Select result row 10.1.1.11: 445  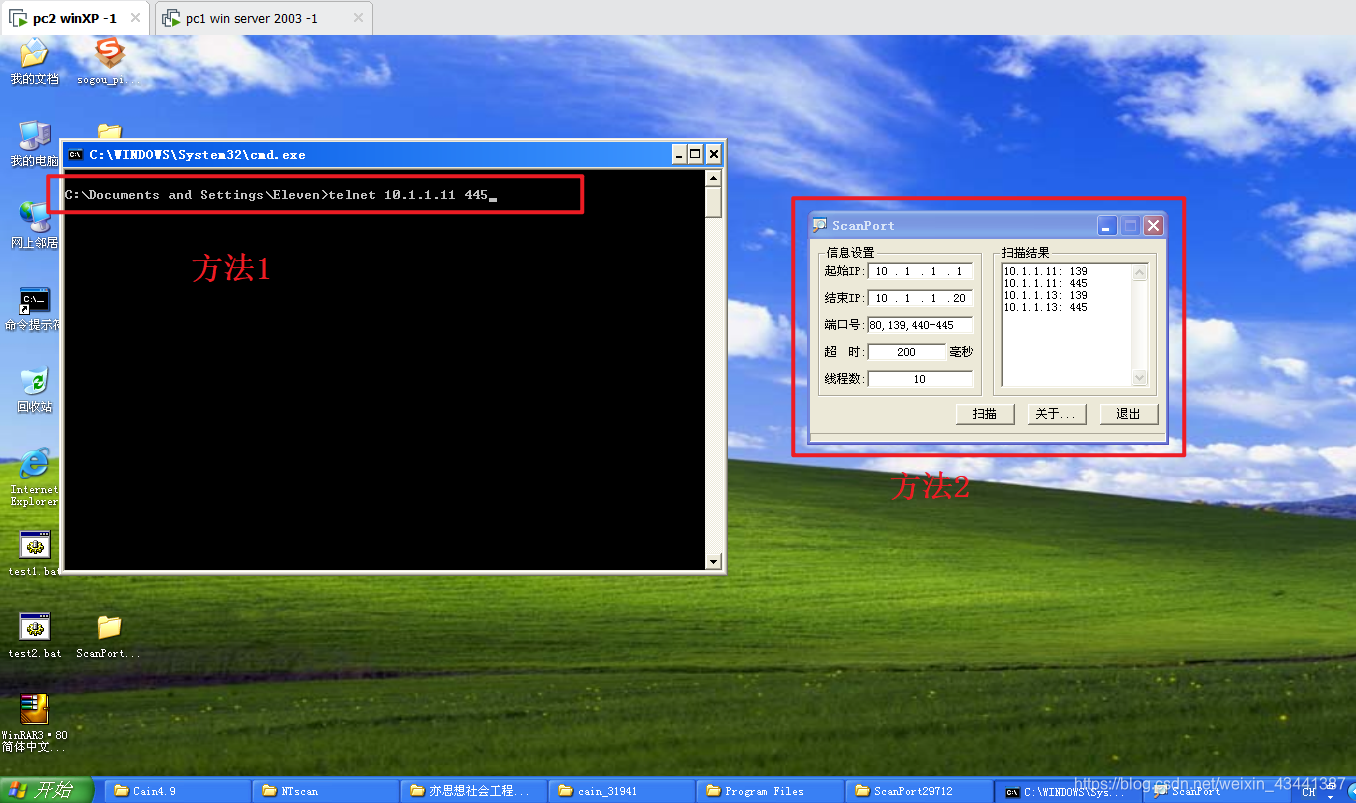coord(1045,283)
